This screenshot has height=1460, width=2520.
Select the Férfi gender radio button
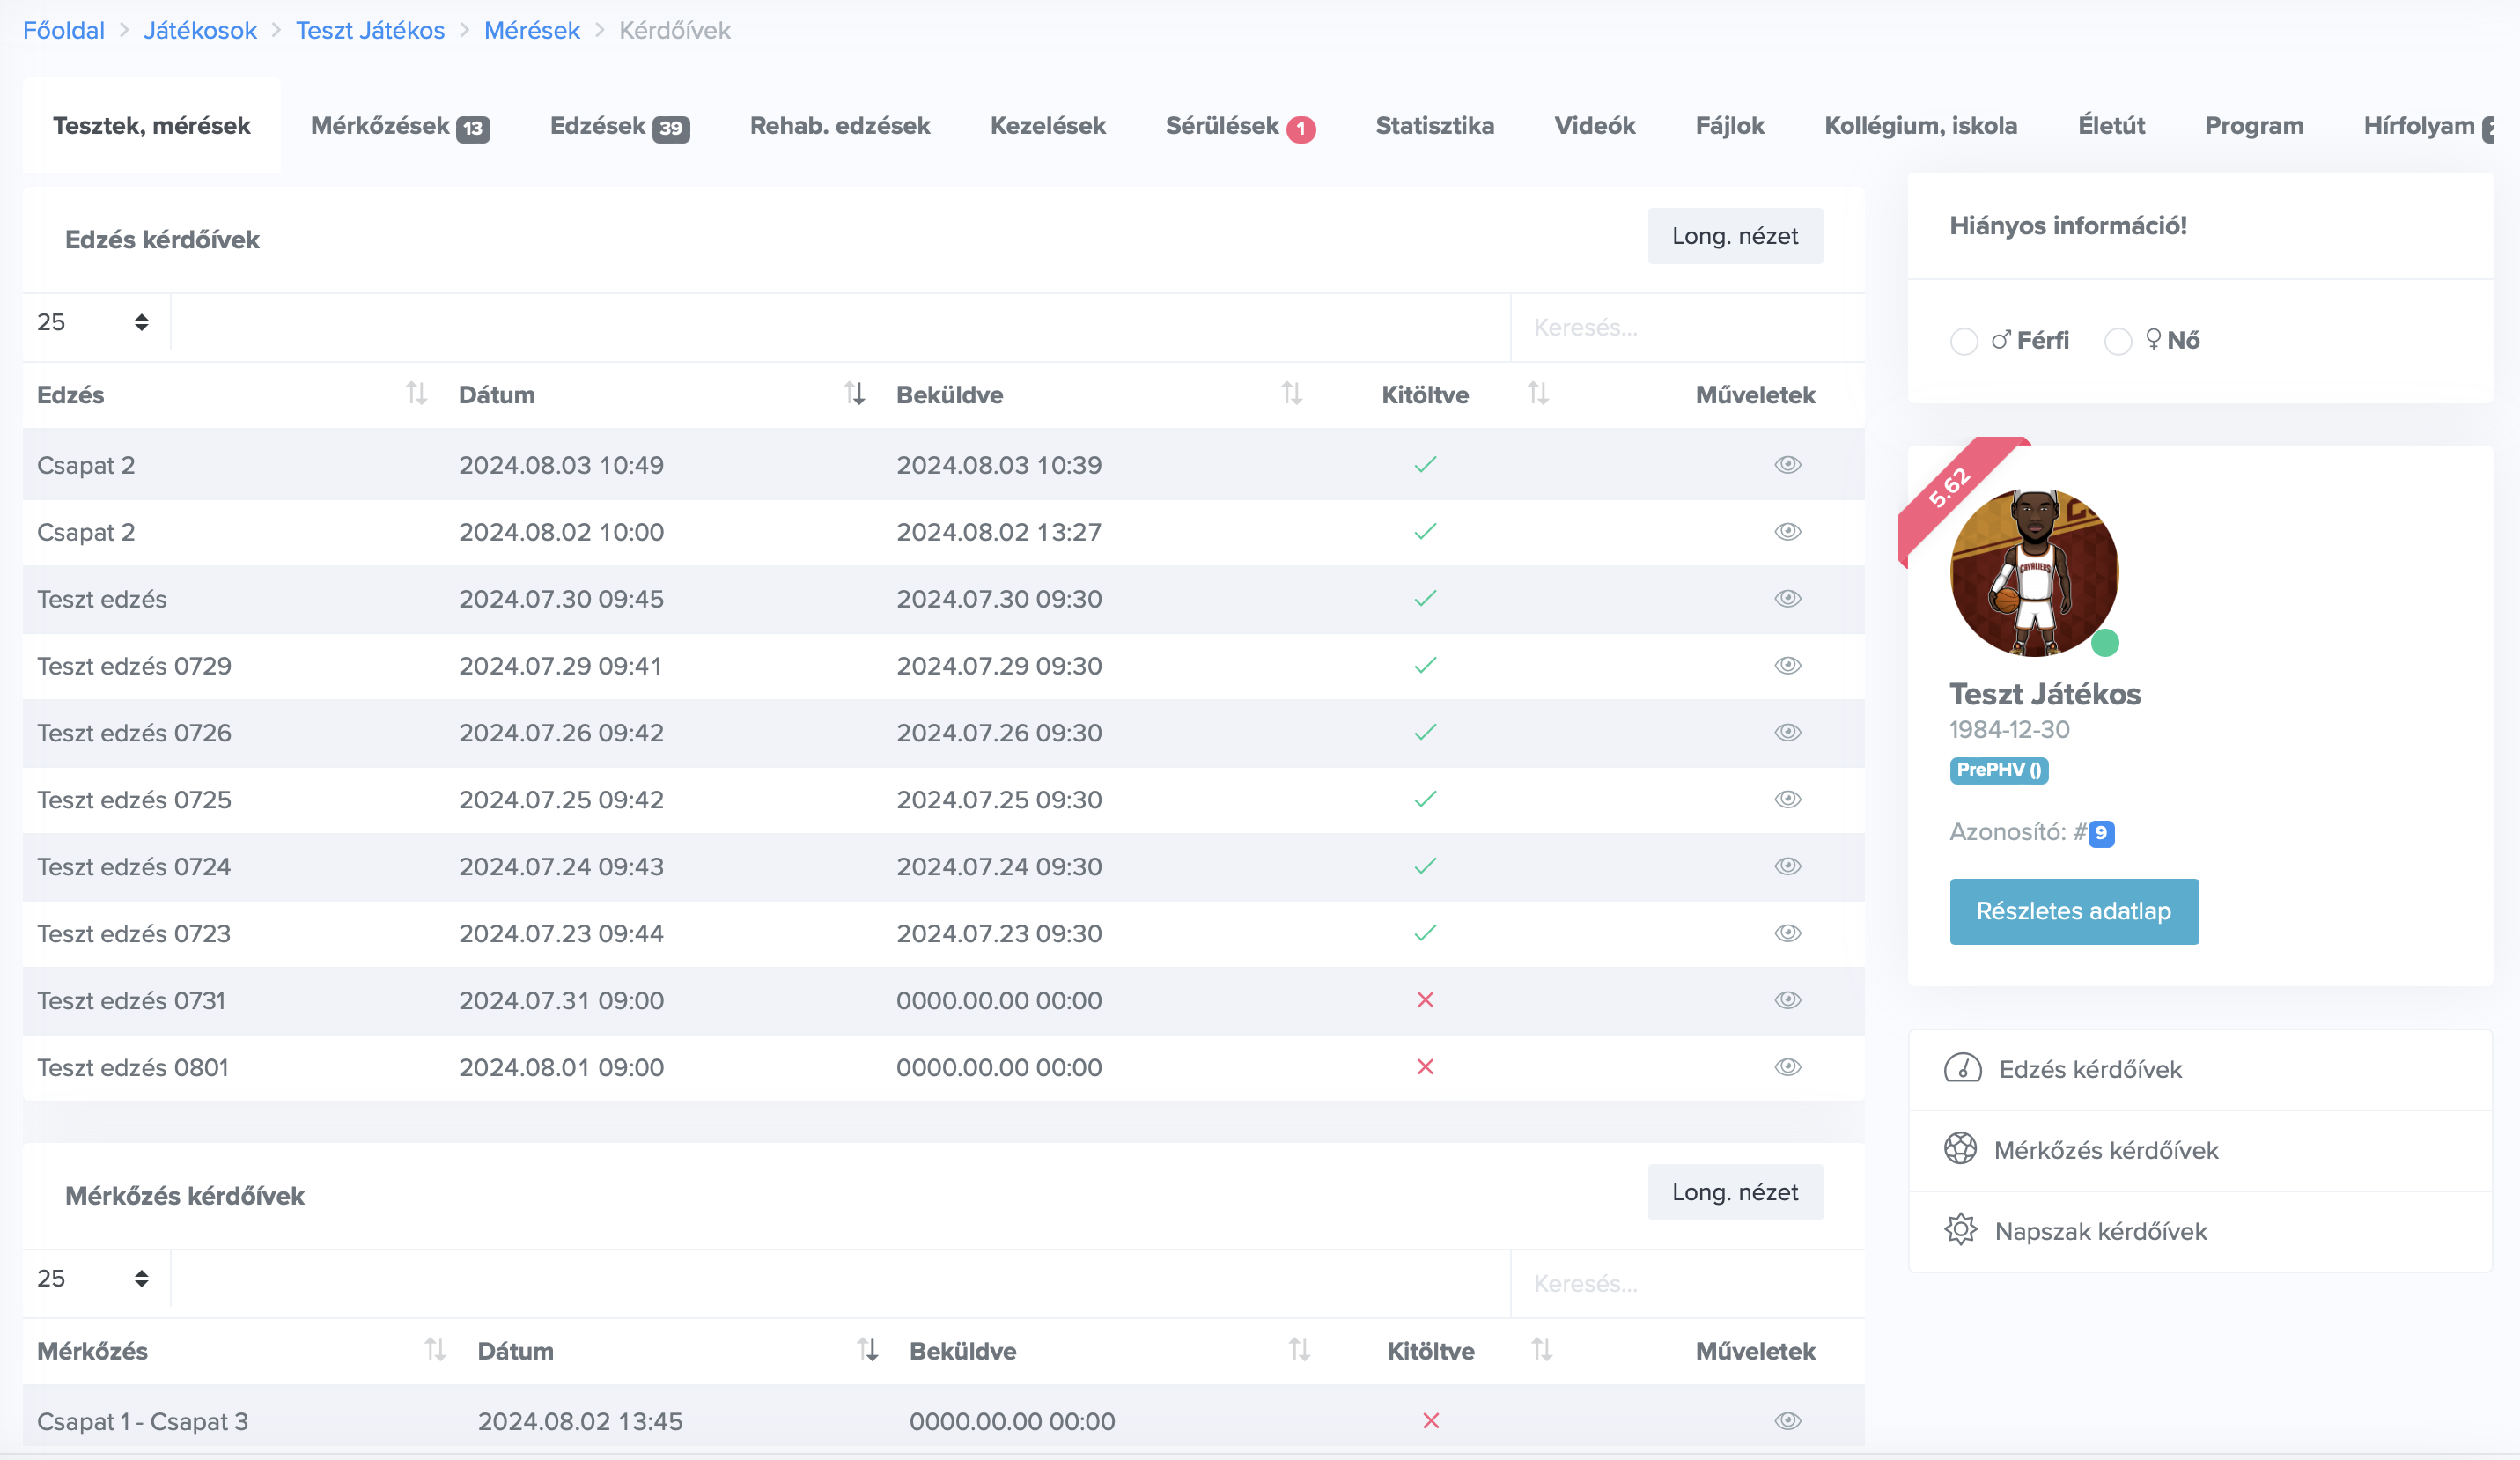(x=1964, y=341)
